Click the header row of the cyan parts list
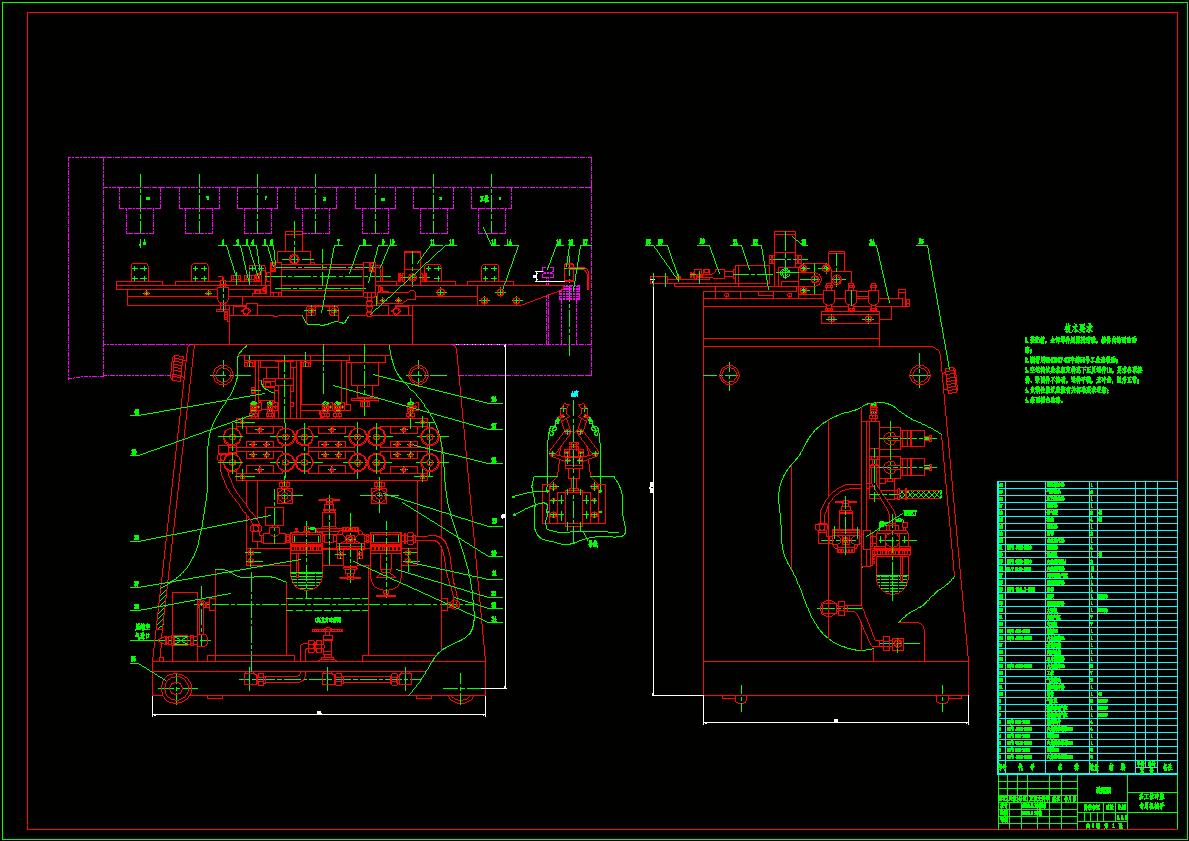 pos(1087,767)
